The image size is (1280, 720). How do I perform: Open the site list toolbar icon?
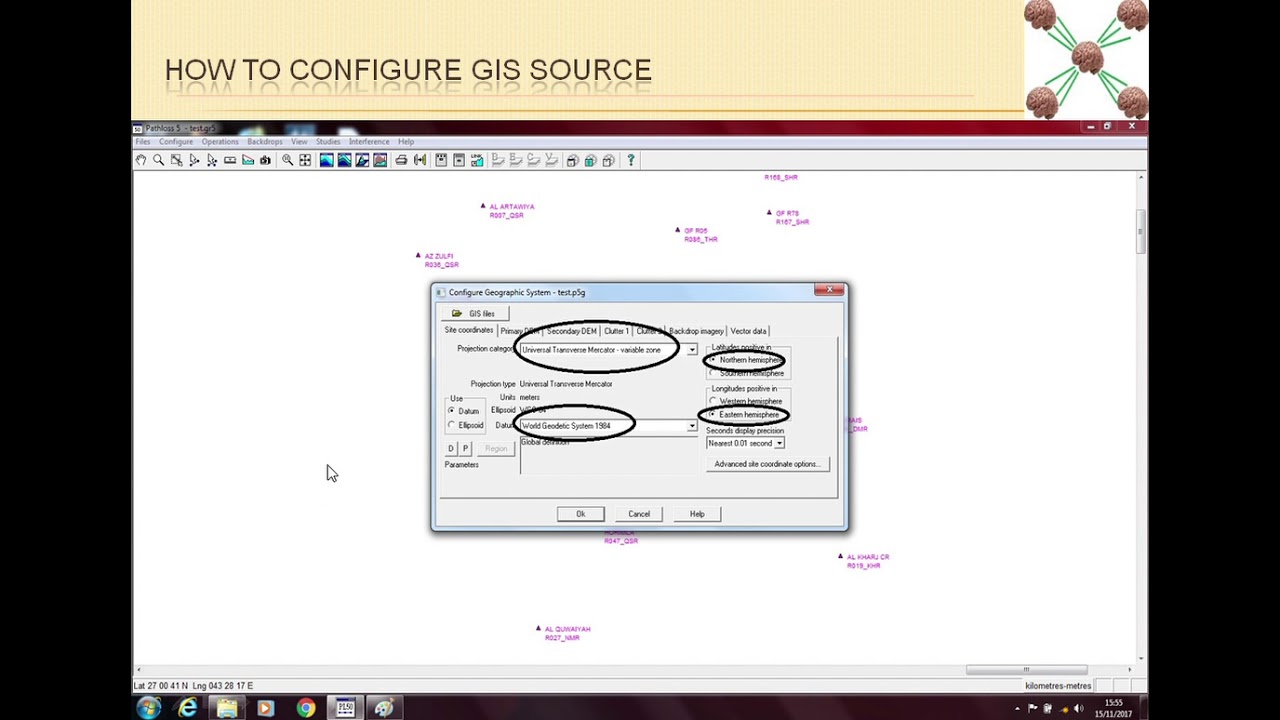pos(441,160)
